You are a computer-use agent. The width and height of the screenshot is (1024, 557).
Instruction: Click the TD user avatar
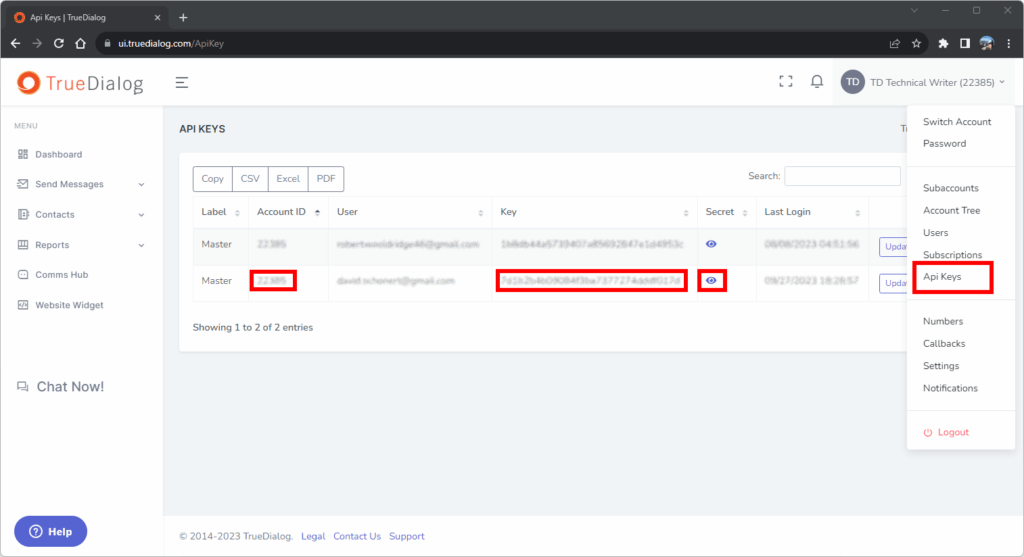[852, 82]
